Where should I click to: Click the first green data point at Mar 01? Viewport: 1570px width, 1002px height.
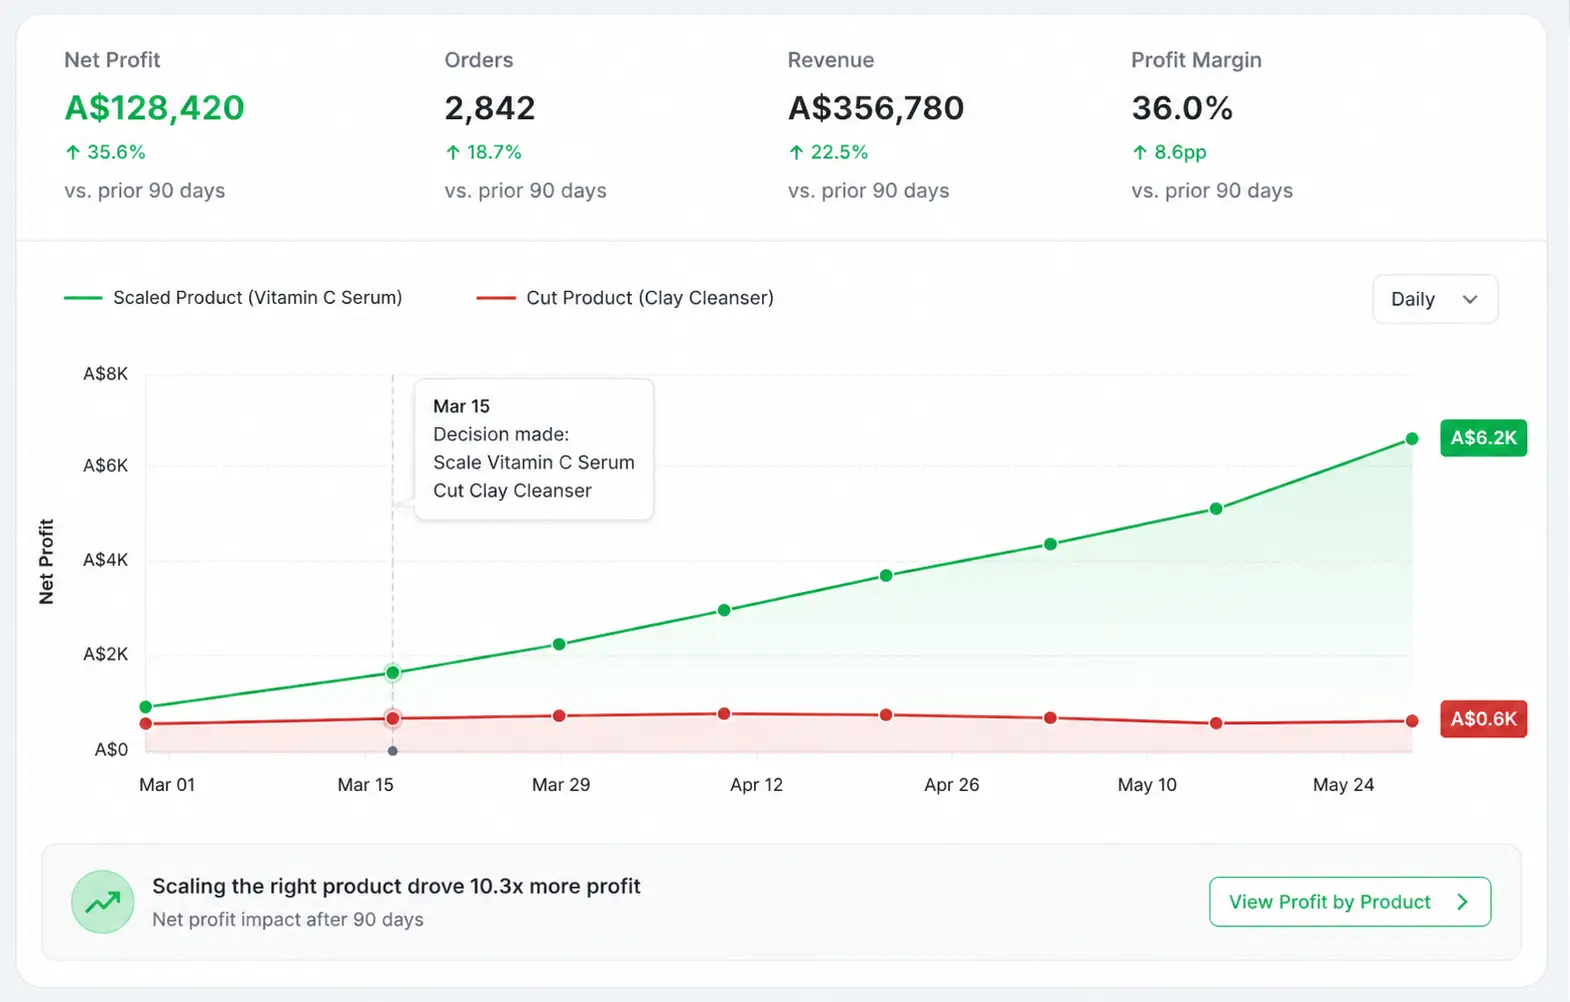pyautogui.click(x=146, y=707)
